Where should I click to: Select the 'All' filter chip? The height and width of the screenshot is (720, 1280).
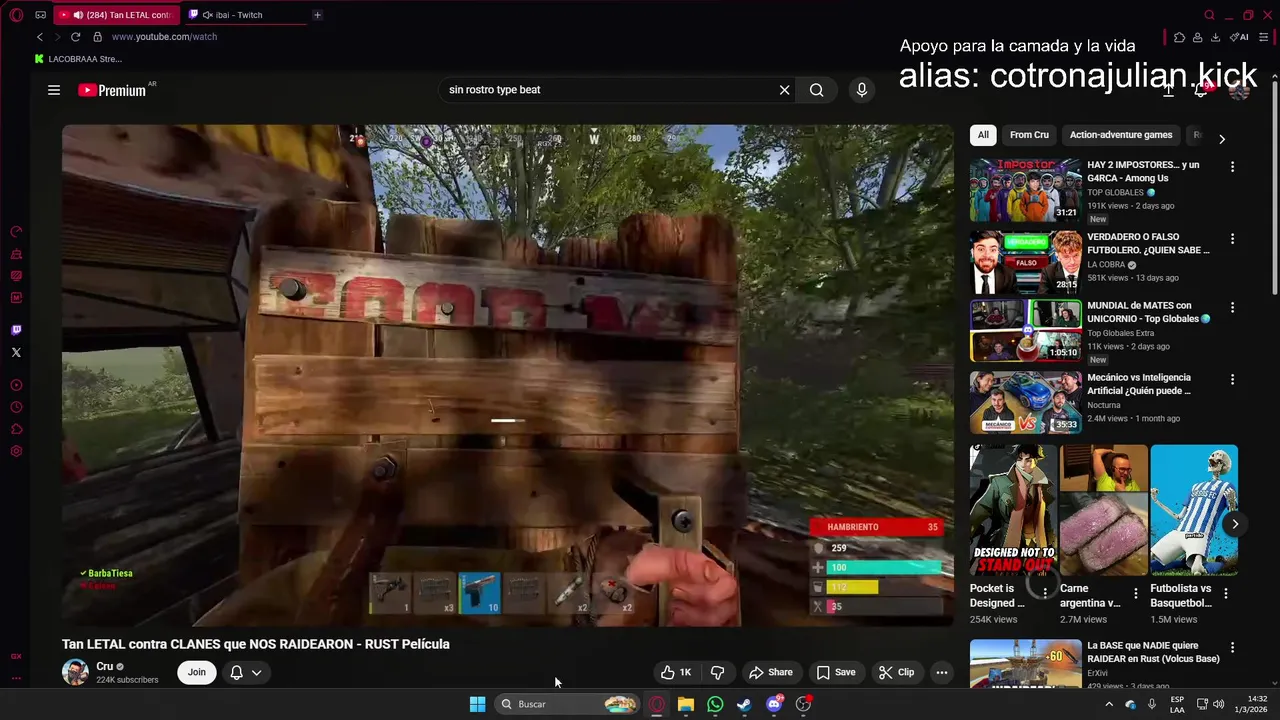click(x=983, y=135)
